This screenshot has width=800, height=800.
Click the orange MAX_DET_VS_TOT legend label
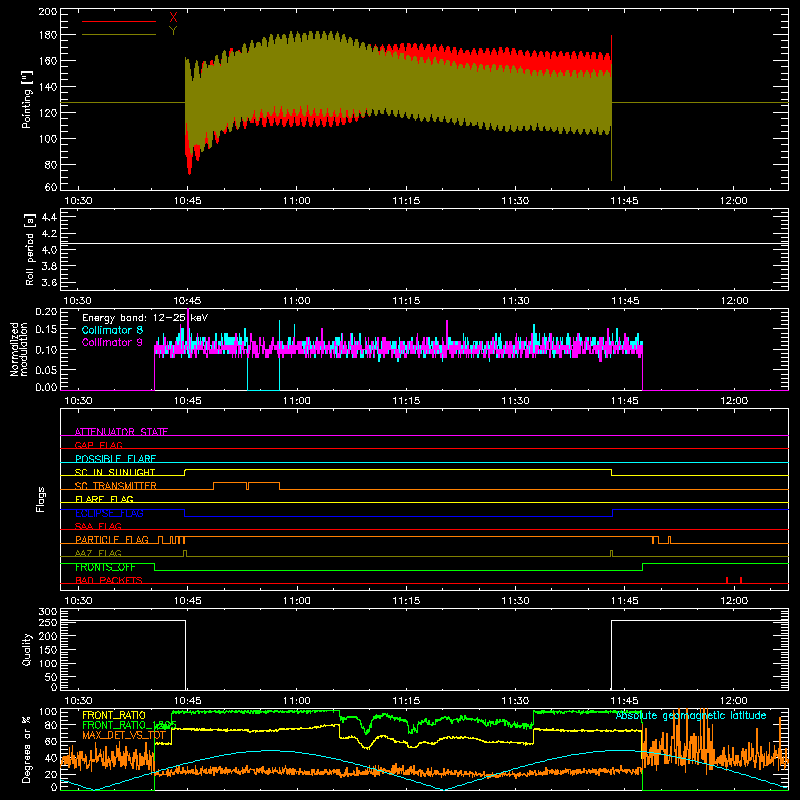point(124,735)
